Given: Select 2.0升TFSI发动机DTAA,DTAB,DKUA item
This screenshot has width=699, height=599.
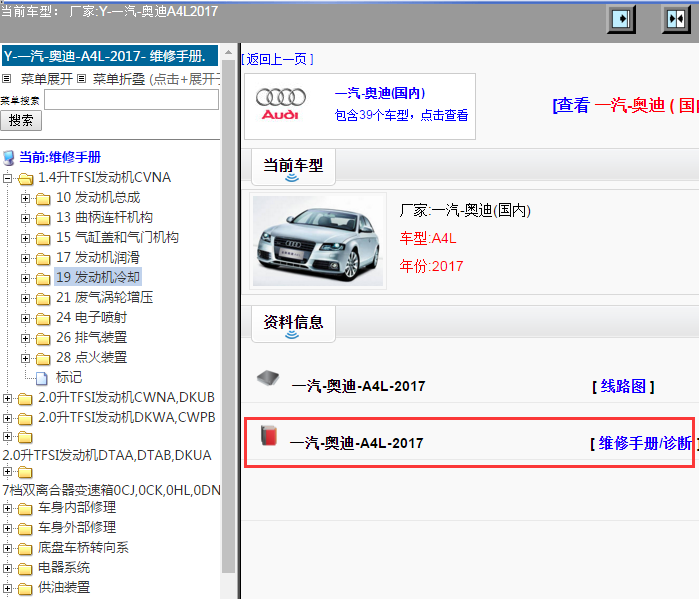Looking at the screenshot, I should pos(107,455).
